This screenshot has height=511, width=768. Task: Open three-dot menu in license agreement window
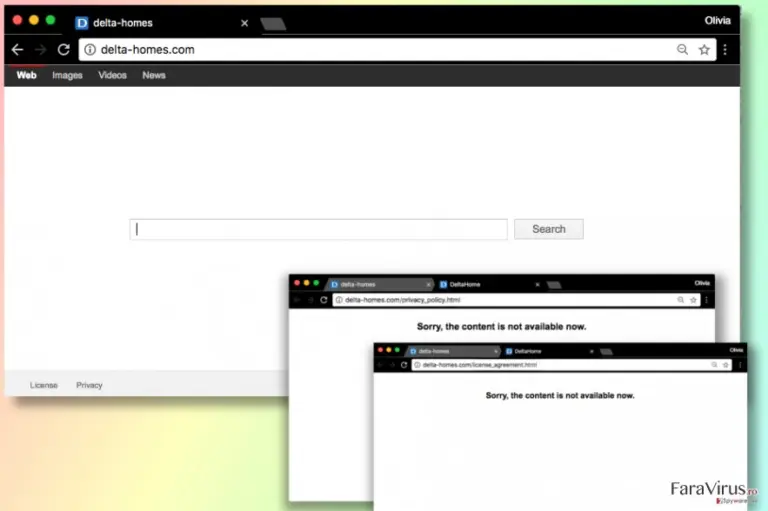(740, 365)
